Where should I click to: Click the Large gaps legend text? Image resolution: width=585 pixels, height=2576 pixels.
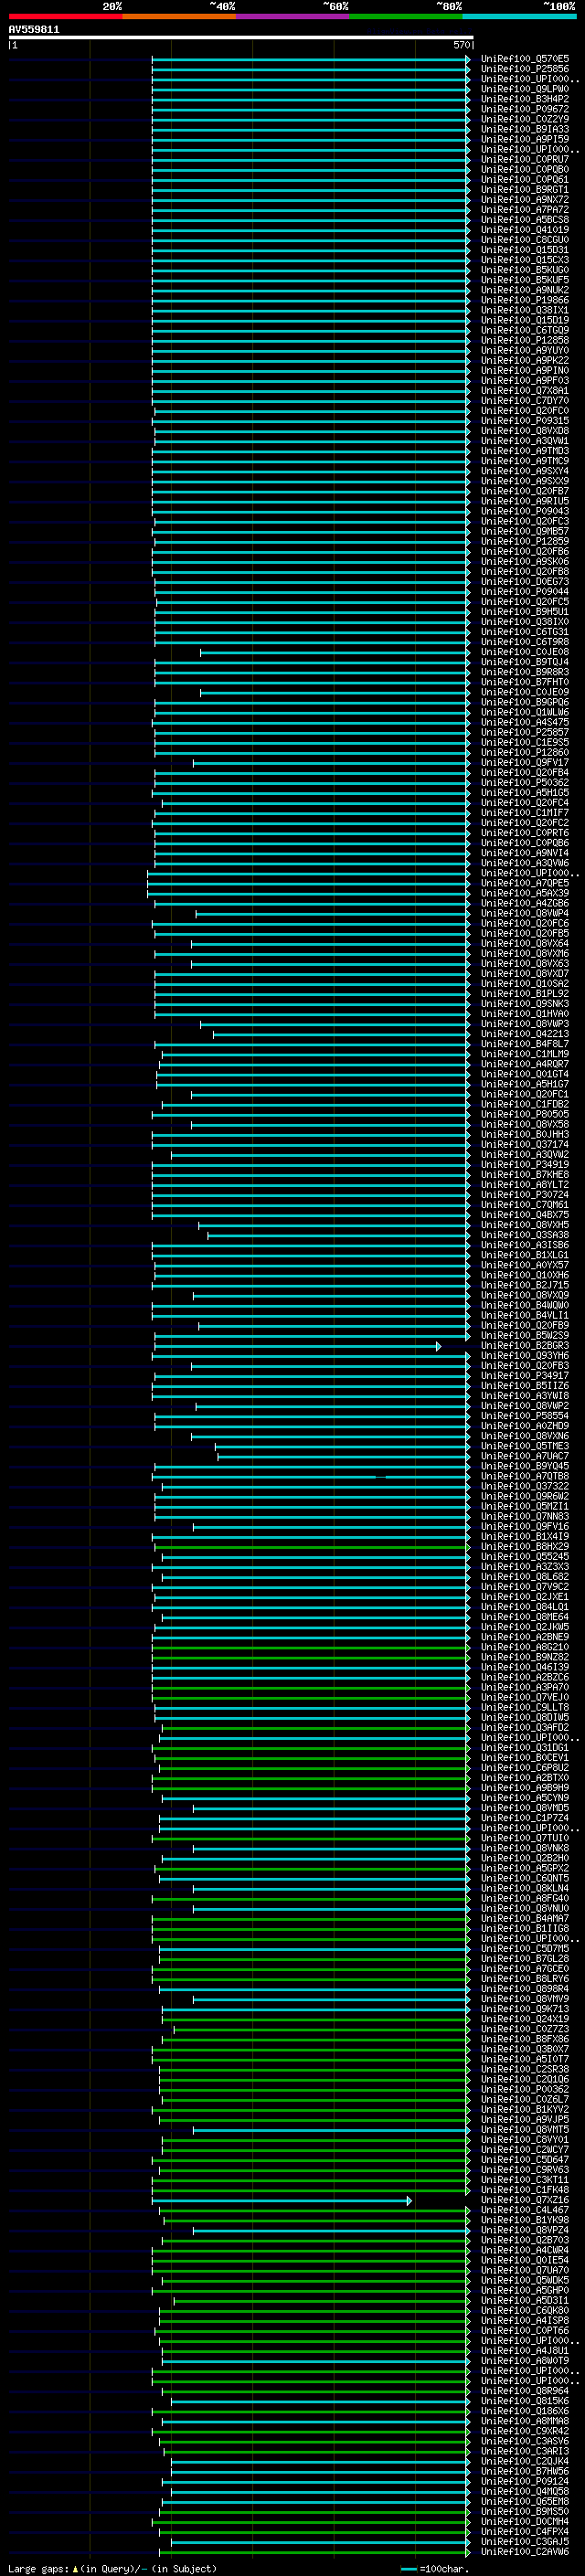point(39,2568)
